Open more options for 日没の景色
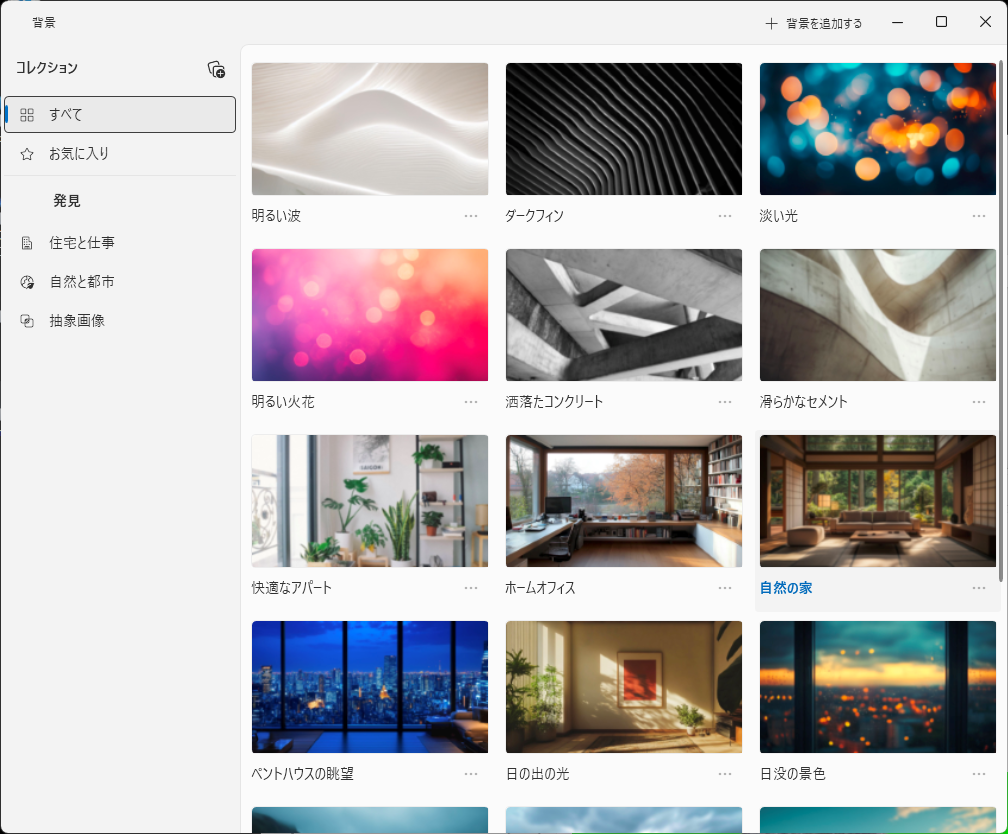 (x=979, y=774)
